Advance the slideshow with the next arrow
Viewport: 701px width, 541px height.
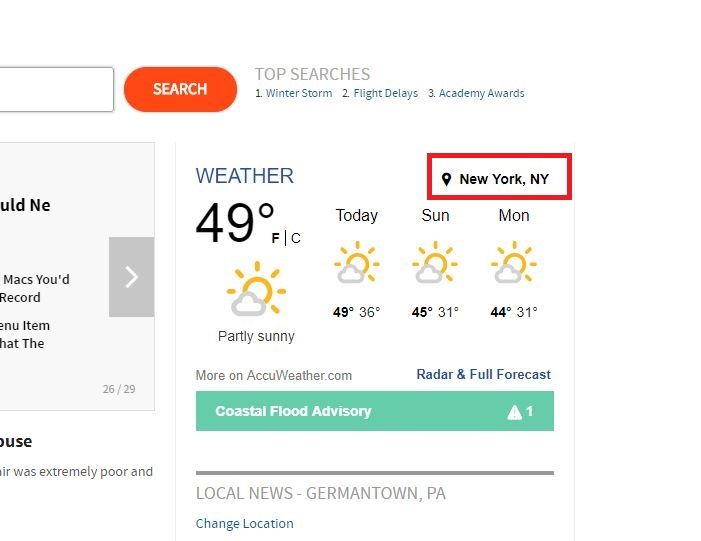coord(131,277)
